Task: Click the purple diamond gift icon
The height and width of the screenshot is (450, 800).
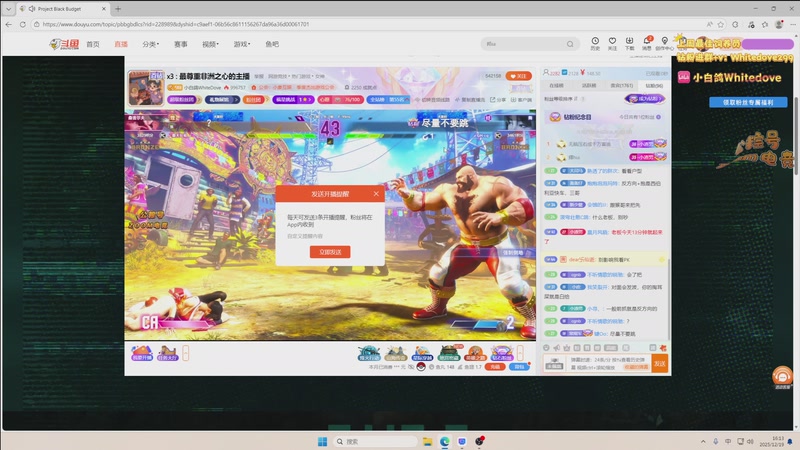Action: 502,353
